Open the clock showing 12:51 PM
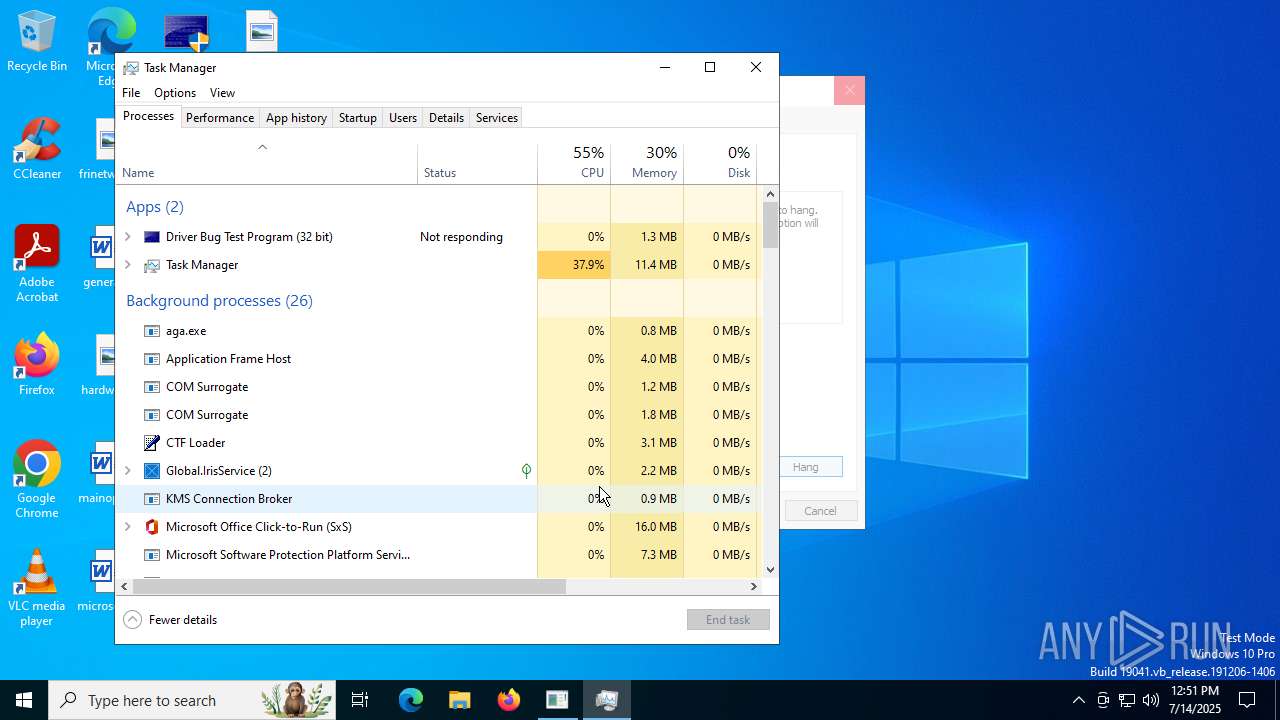The image size is (1280, 720). [x=1195, y=700]
